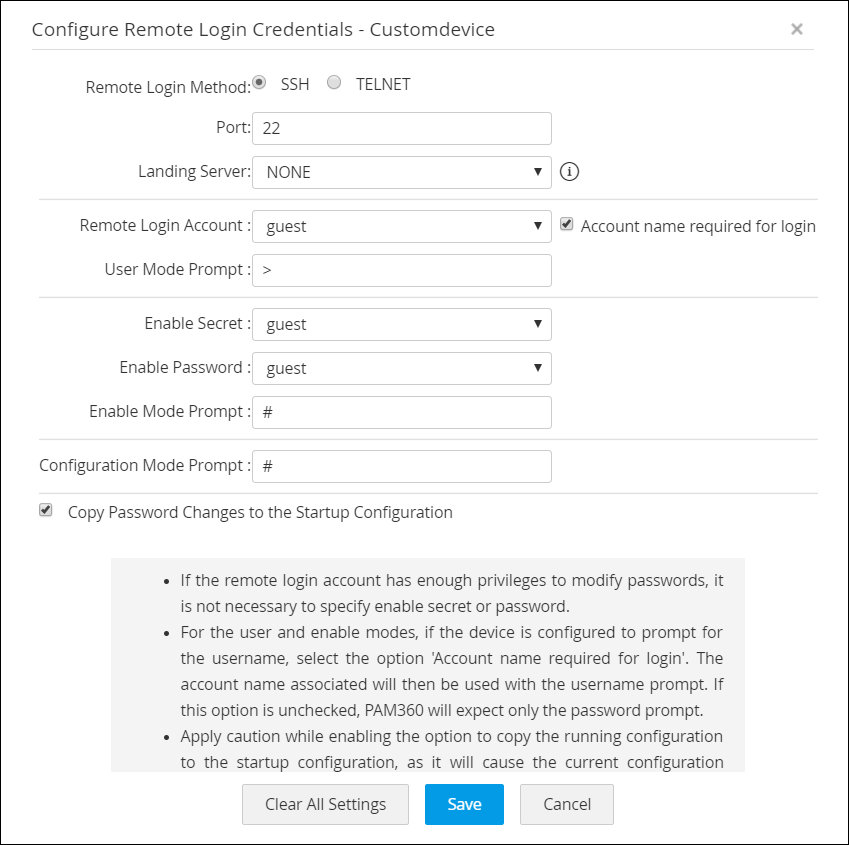Focus the User Mode Prompt field
This screenshot has height=845, width=849.
pyautogui.click(x=401, y=270)
